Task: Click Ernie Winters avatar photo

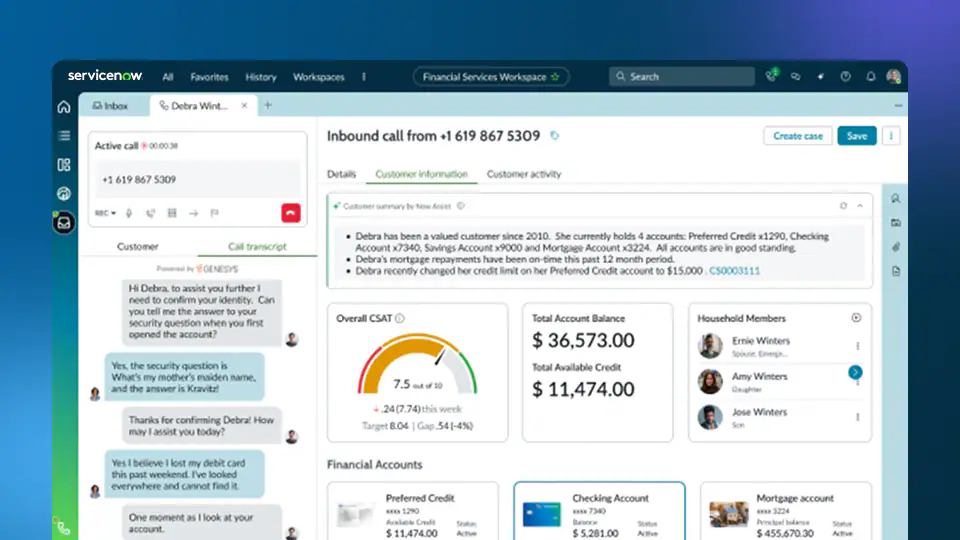Action: [710, 346]
